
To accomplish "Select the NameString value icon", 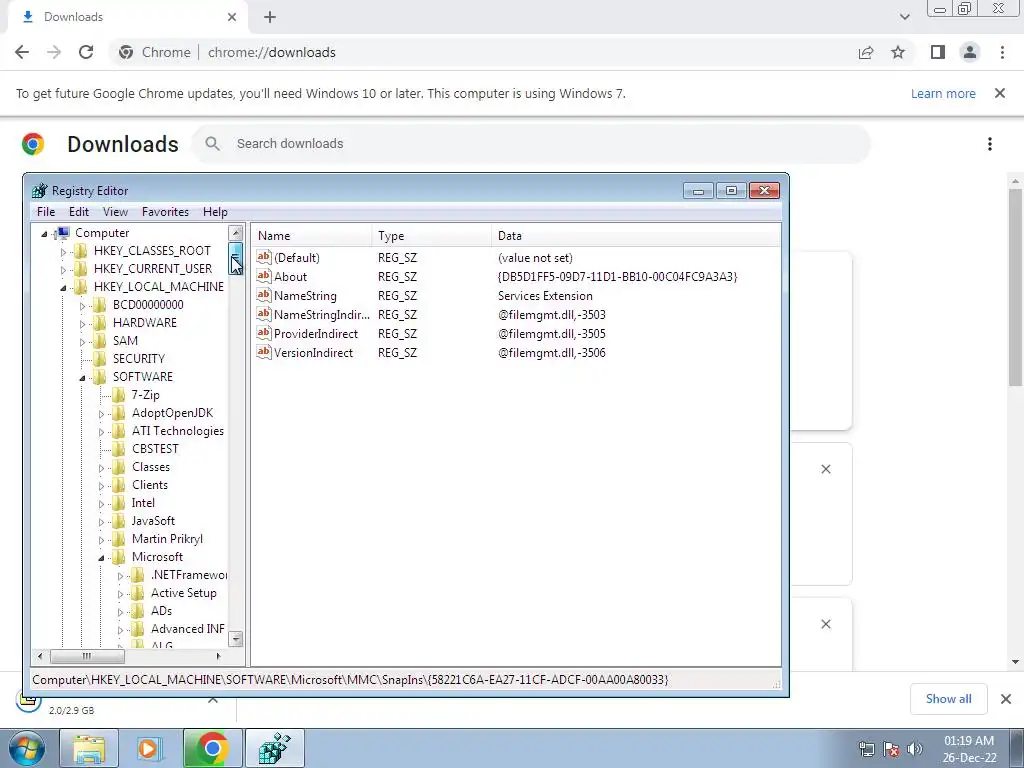I will (x=264, y=295).
